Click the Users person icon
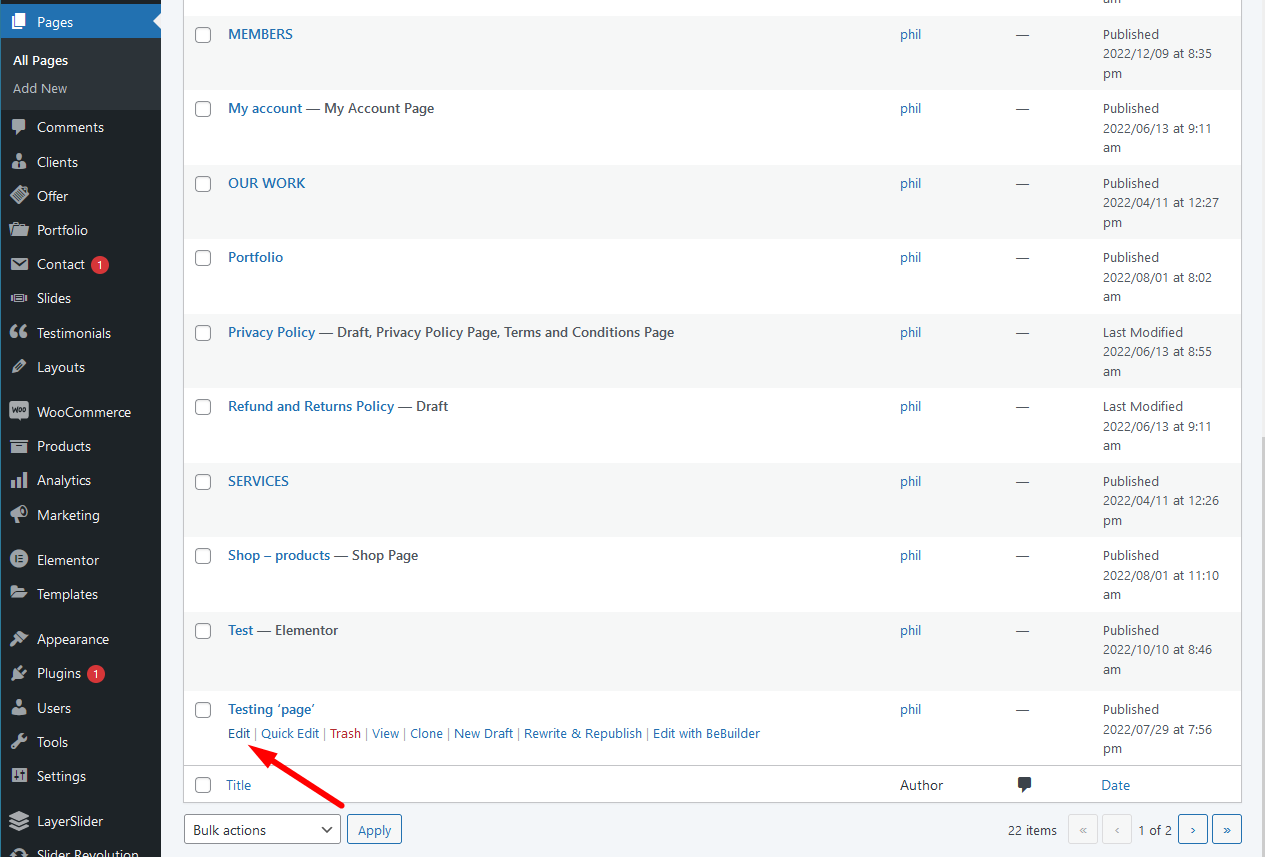 (19, 708)
